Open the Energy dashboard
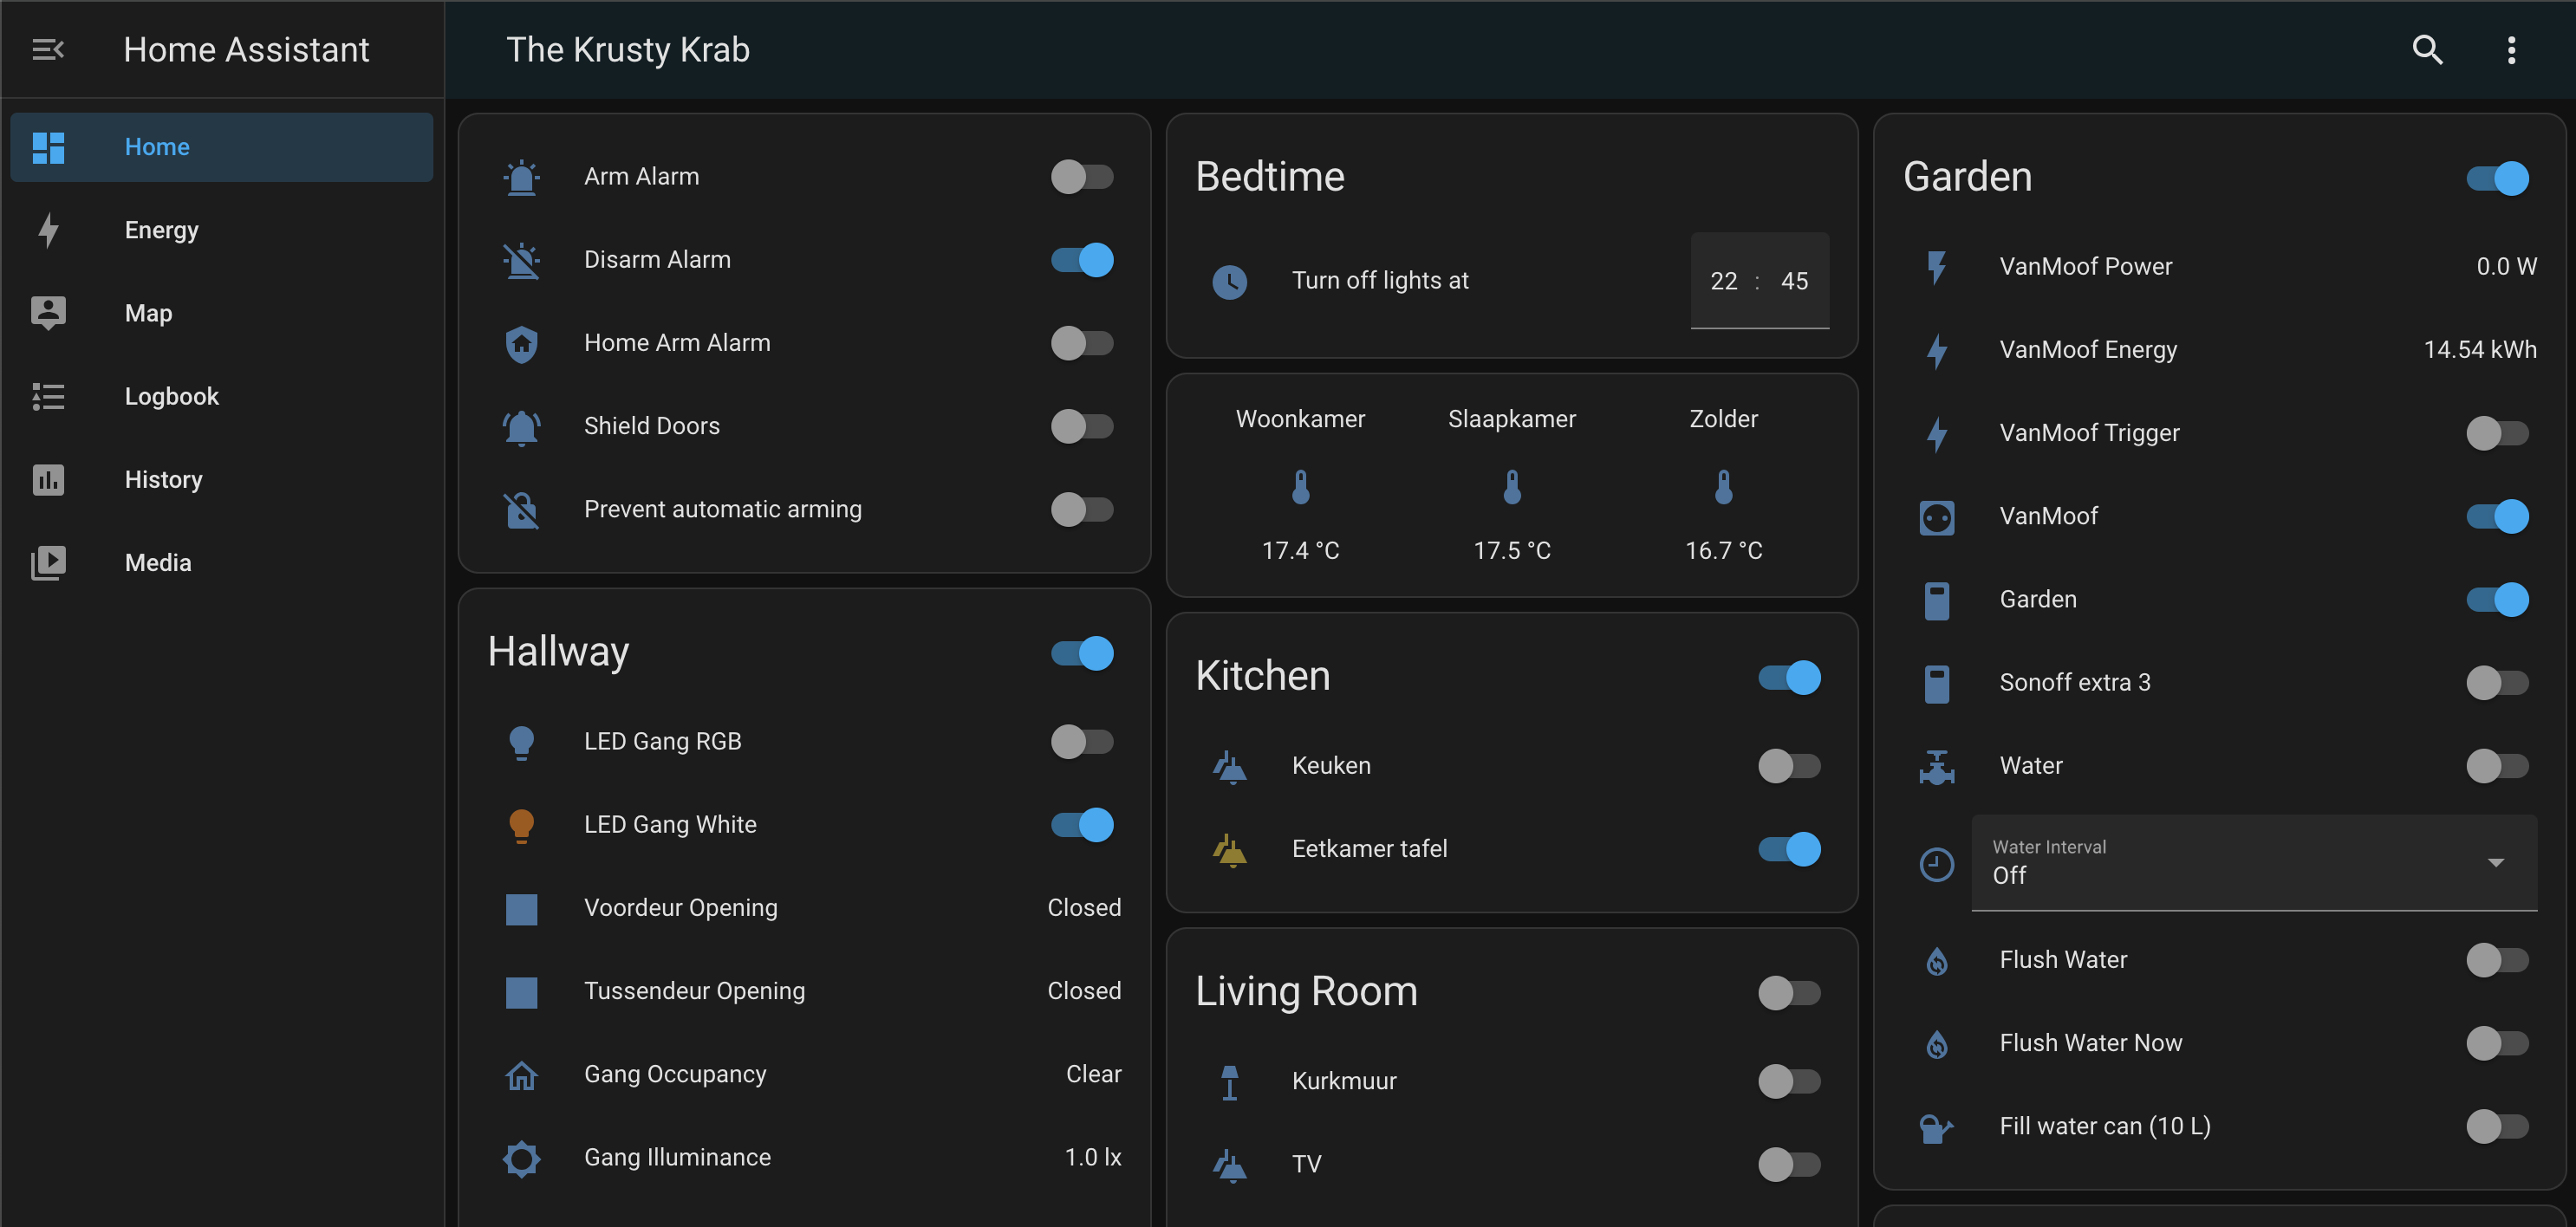 pos(221,230)
